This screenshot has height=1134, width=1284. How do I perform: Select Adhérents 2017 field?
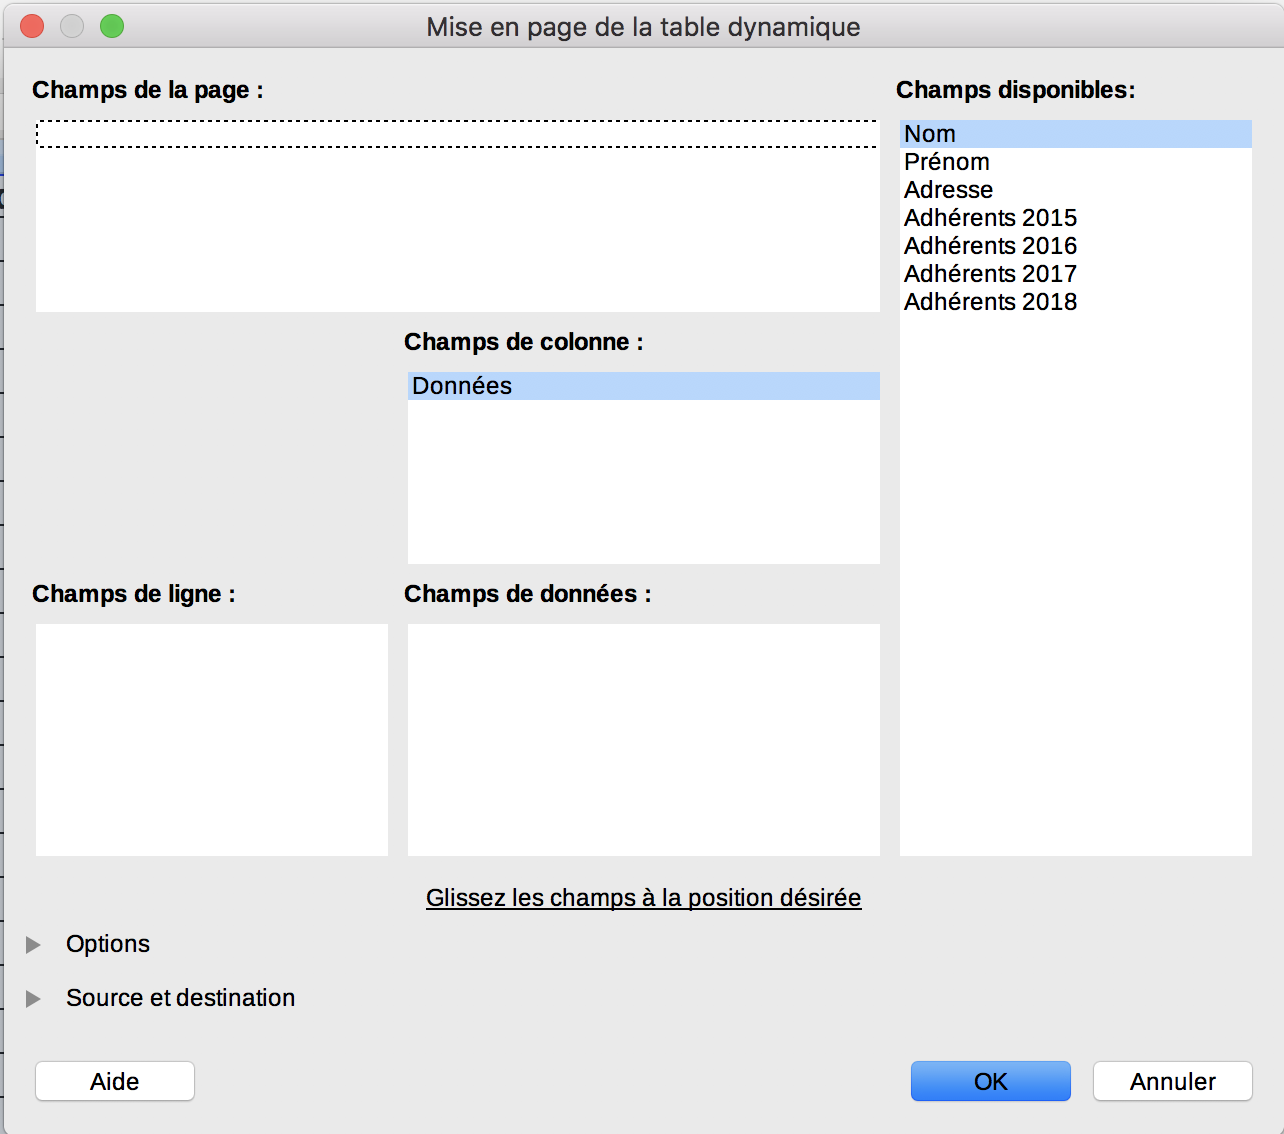[x=1076, y=274]
